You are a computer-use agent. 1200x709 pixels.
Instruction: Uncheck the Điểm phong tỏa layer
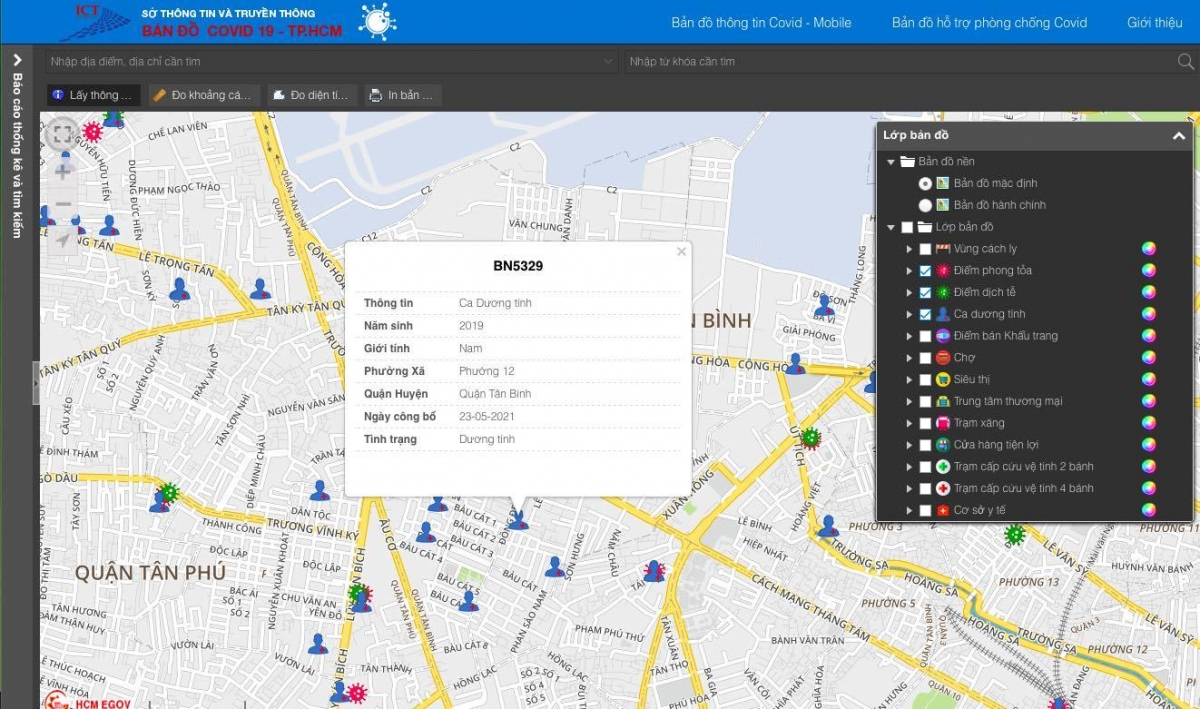pyautogui.click(x=925, y=271)
